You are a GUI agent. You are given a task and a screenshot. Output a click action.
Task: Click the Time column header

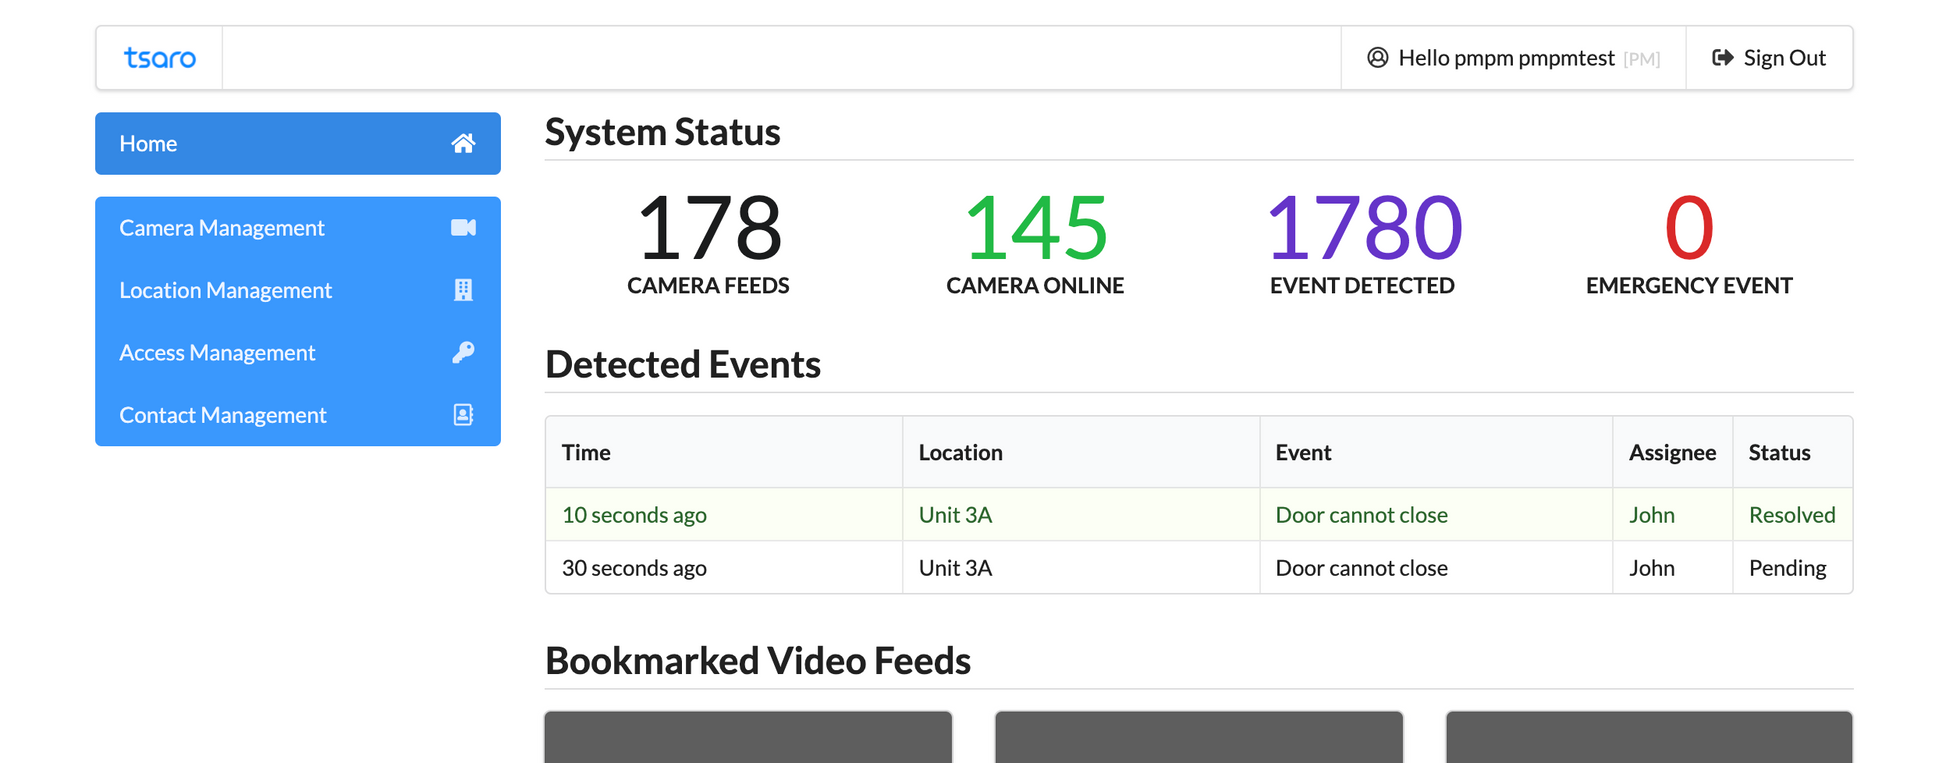(x=586, y=453)
